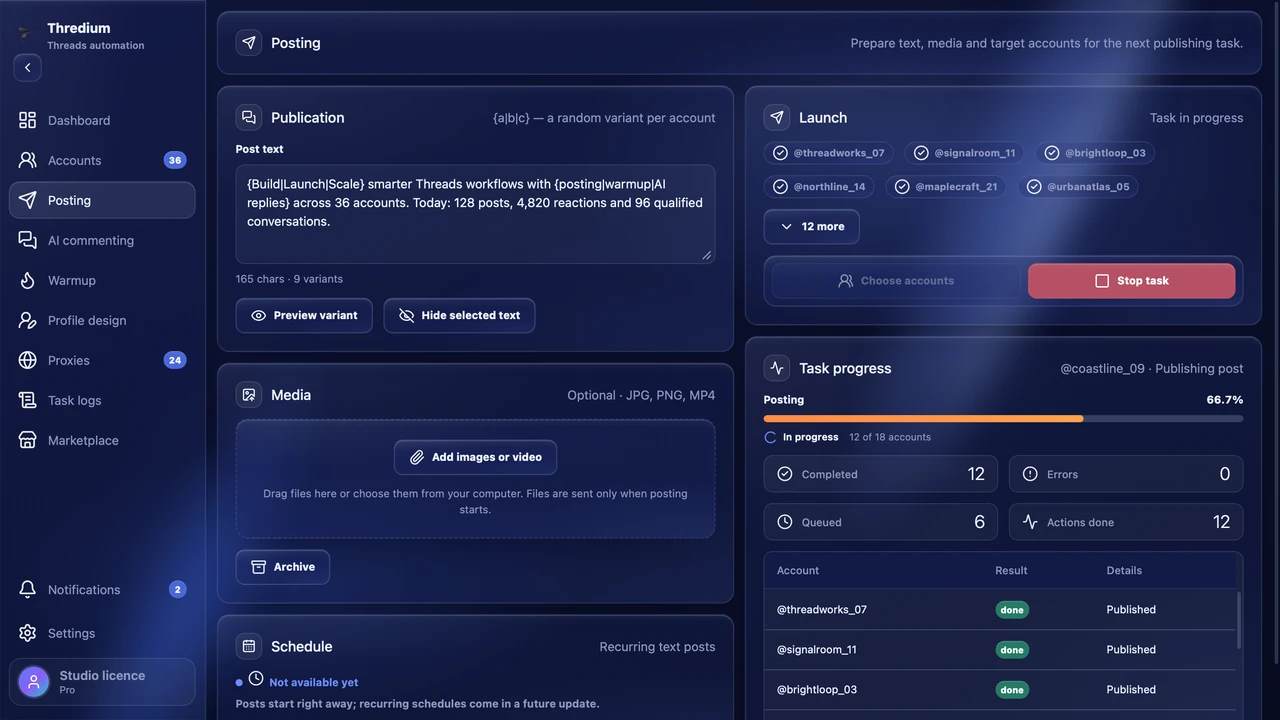Click Preview variant button

coord(304,315)
